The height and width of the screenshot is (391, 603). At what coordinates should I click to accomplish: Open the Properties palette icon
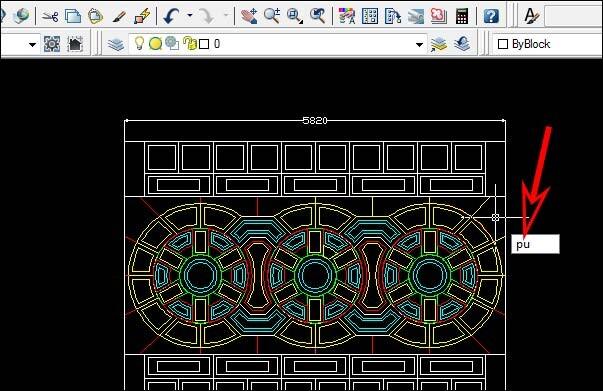tap(346, 16)
